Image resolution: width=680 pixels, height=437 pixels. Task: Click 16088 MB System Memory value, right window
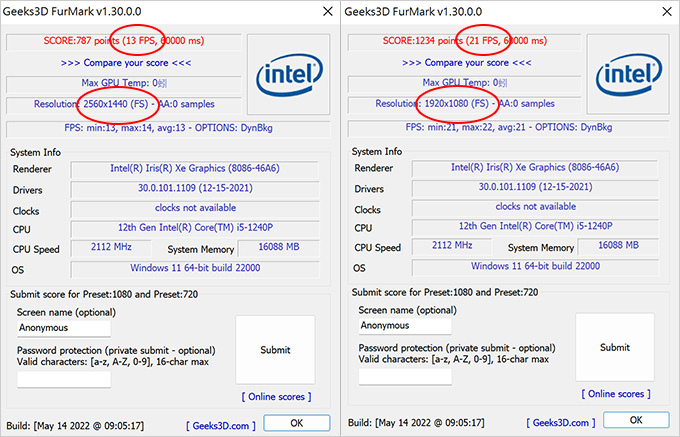click(x=618, y=246)
